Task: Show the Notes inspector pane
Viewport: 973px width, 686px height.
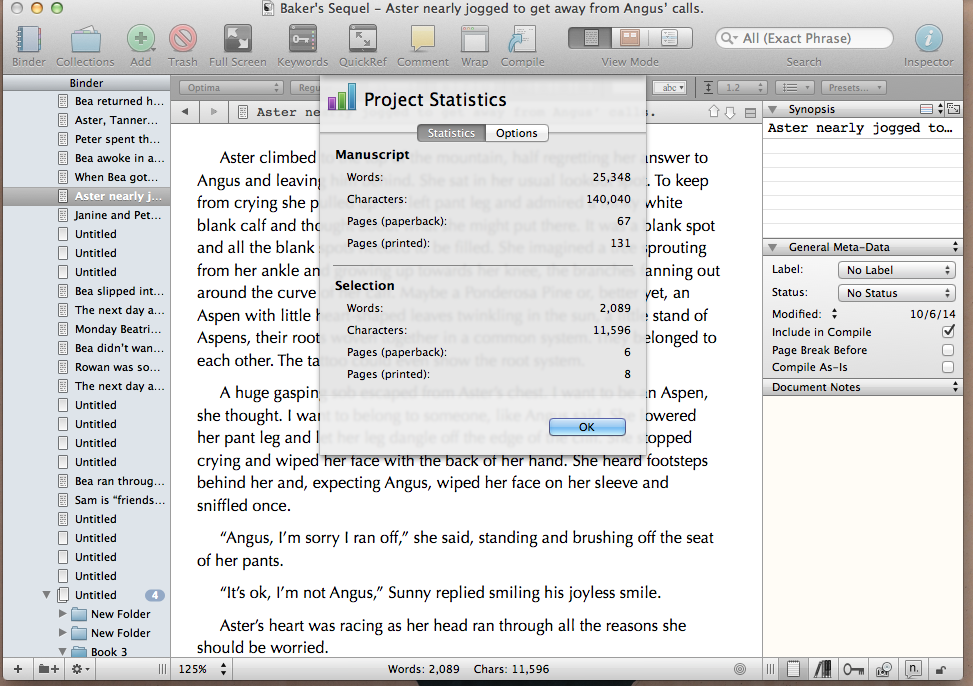Action: tap(793, 669)
